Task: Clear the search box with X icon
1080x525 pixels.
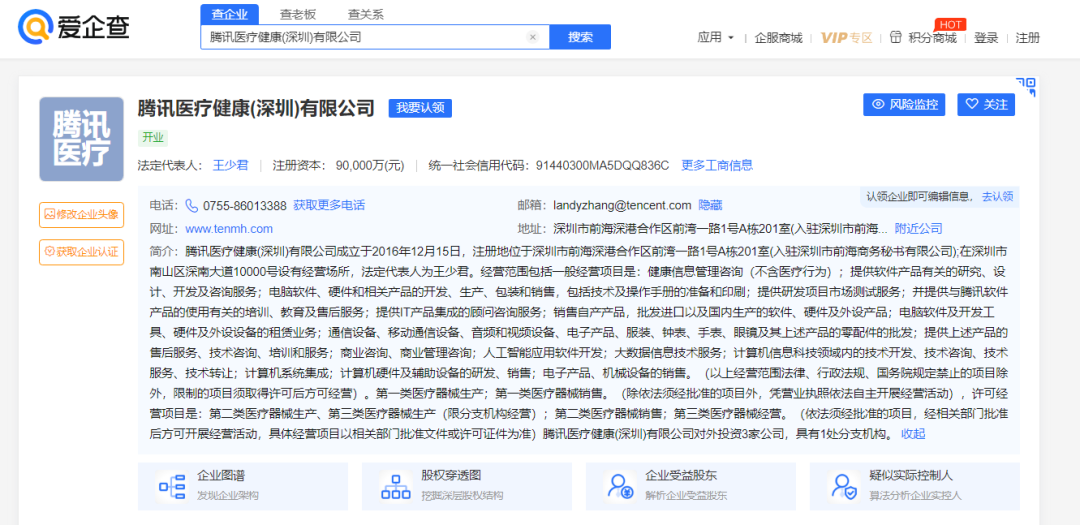Action: pos(532,37)
